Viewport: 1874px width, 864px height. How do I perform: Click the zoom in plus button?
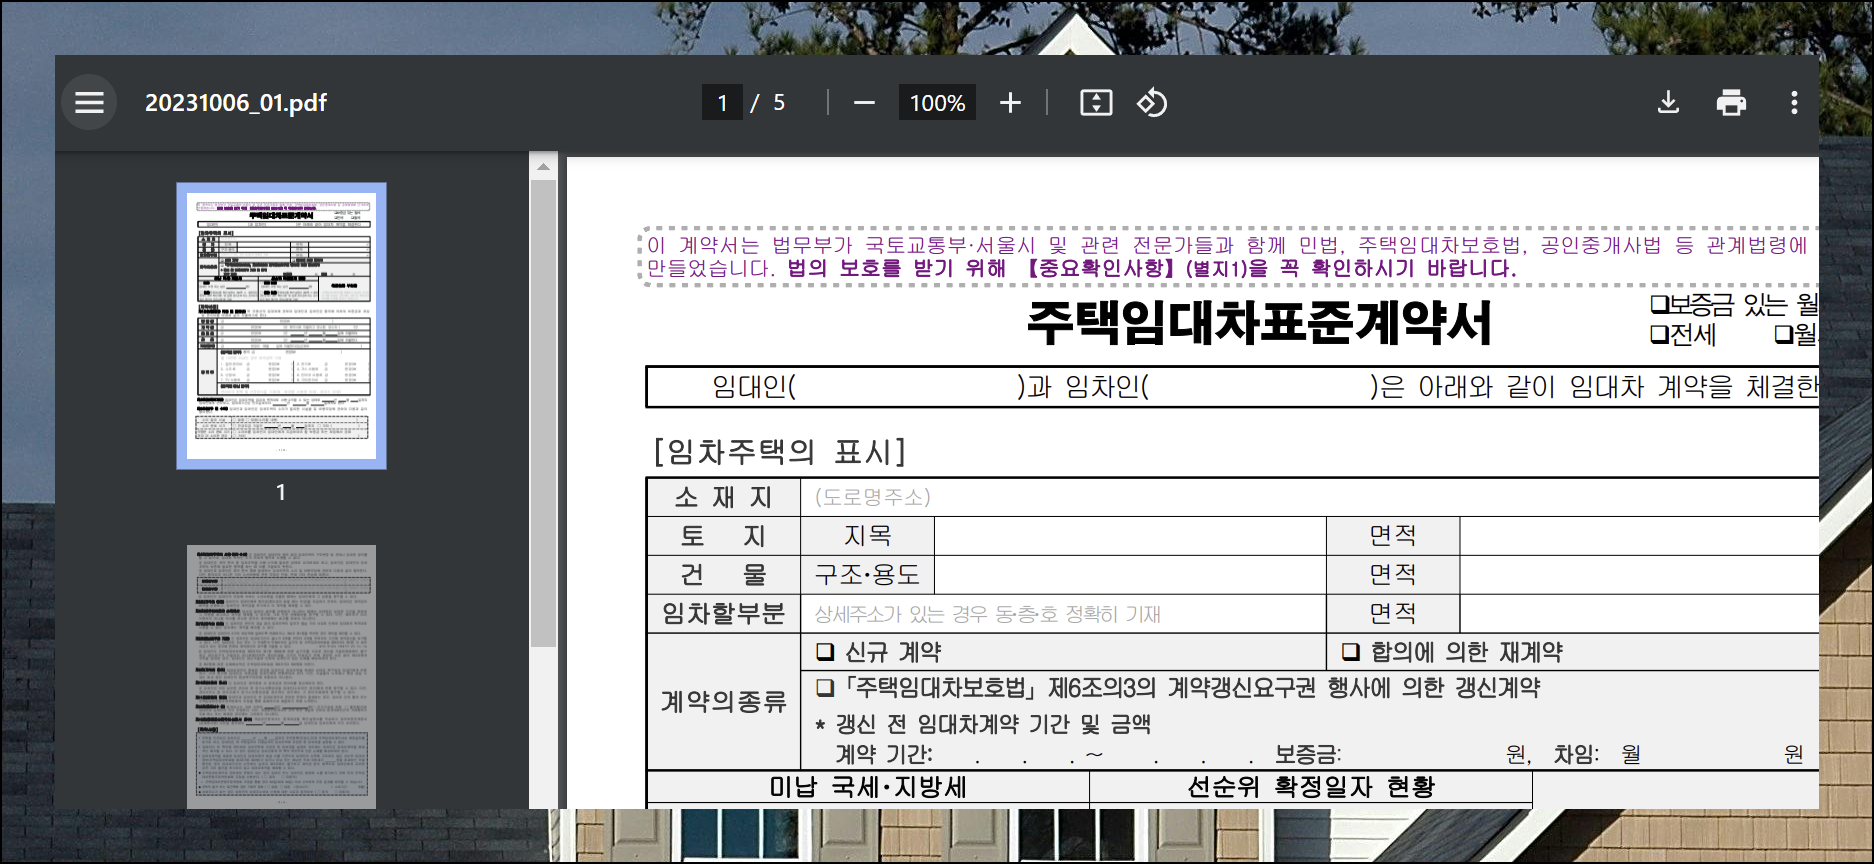click(1010, 103)
